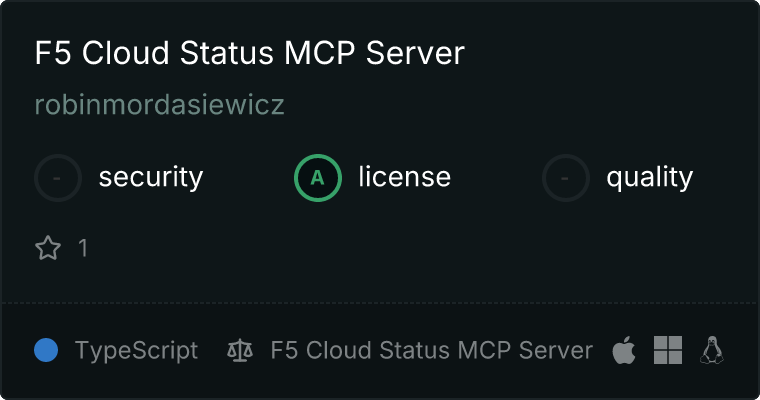The height and width of the screenshot is (400, 760).
Task: Click the Windows platform icon
Action: (668, 350)
